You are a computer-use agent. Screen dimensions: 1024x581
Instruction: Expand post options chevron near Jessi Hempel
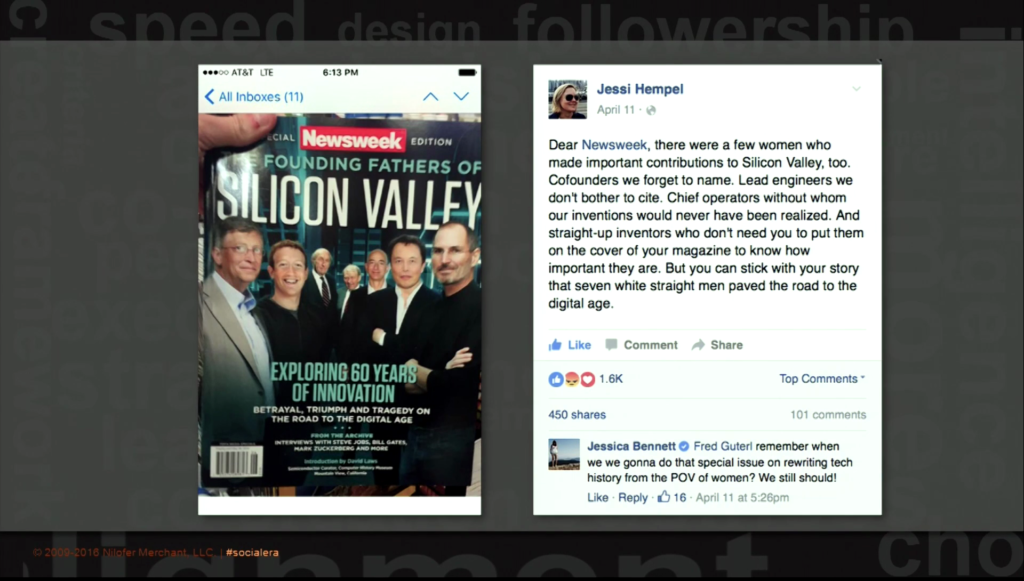pos(856,89)
